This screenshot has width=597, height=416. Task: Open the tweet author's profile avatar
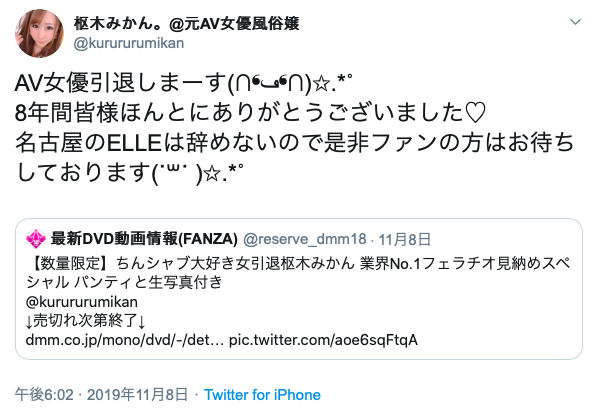pyautogui.click(x=39, y=33)
